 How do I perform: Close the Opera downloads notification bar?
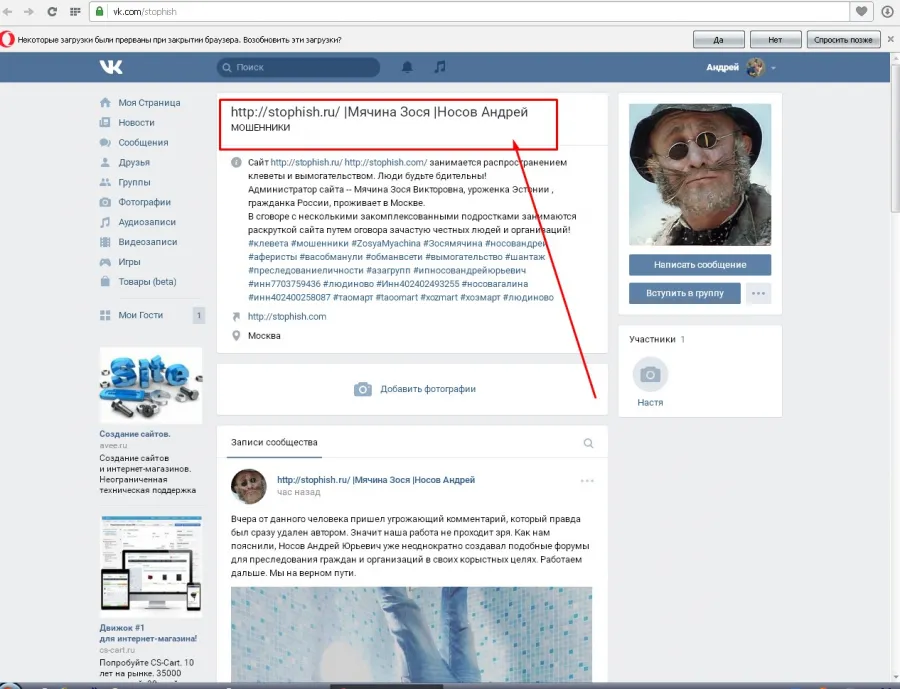(x=891, y=39)
